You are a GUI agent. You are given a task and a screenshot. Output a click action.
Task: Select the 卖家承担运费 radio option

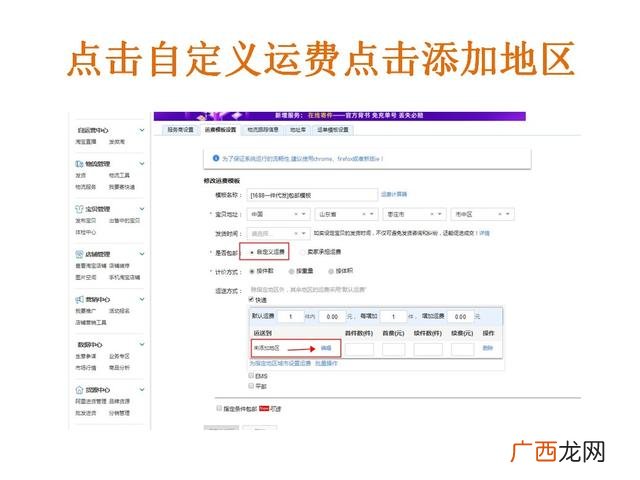[x=302, y=252]
